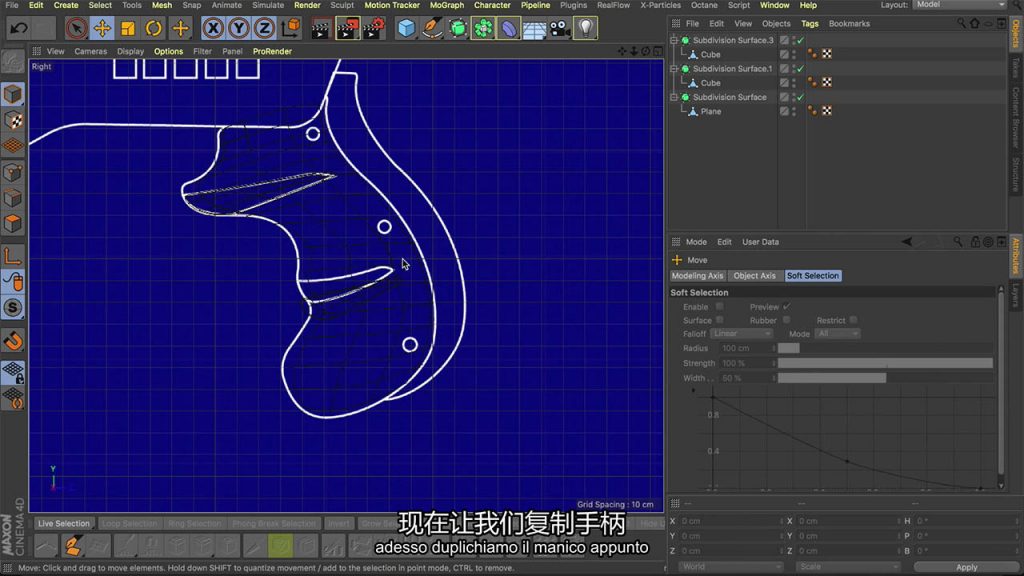Image resolution: width=1024 pixels, height=576 pixels.
Task: Select the Rotate tool icon
Action: coord(153,28)
